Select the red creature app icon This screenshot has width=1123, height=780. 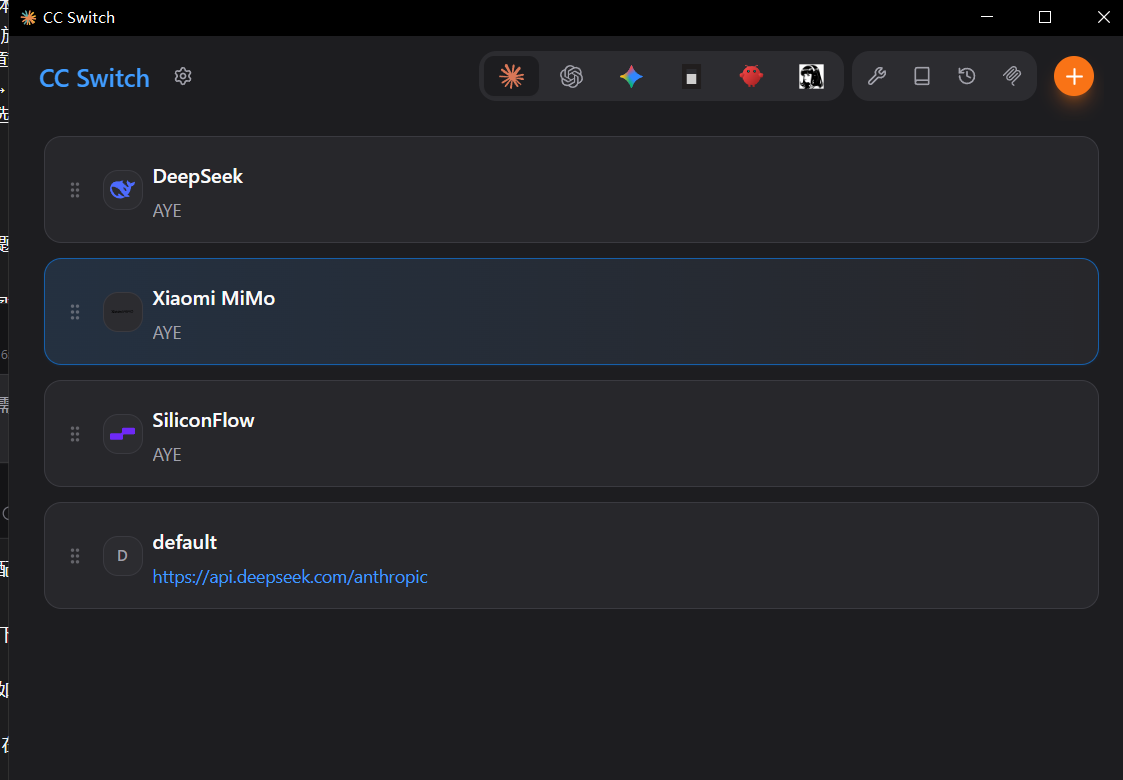coord(751,76)
